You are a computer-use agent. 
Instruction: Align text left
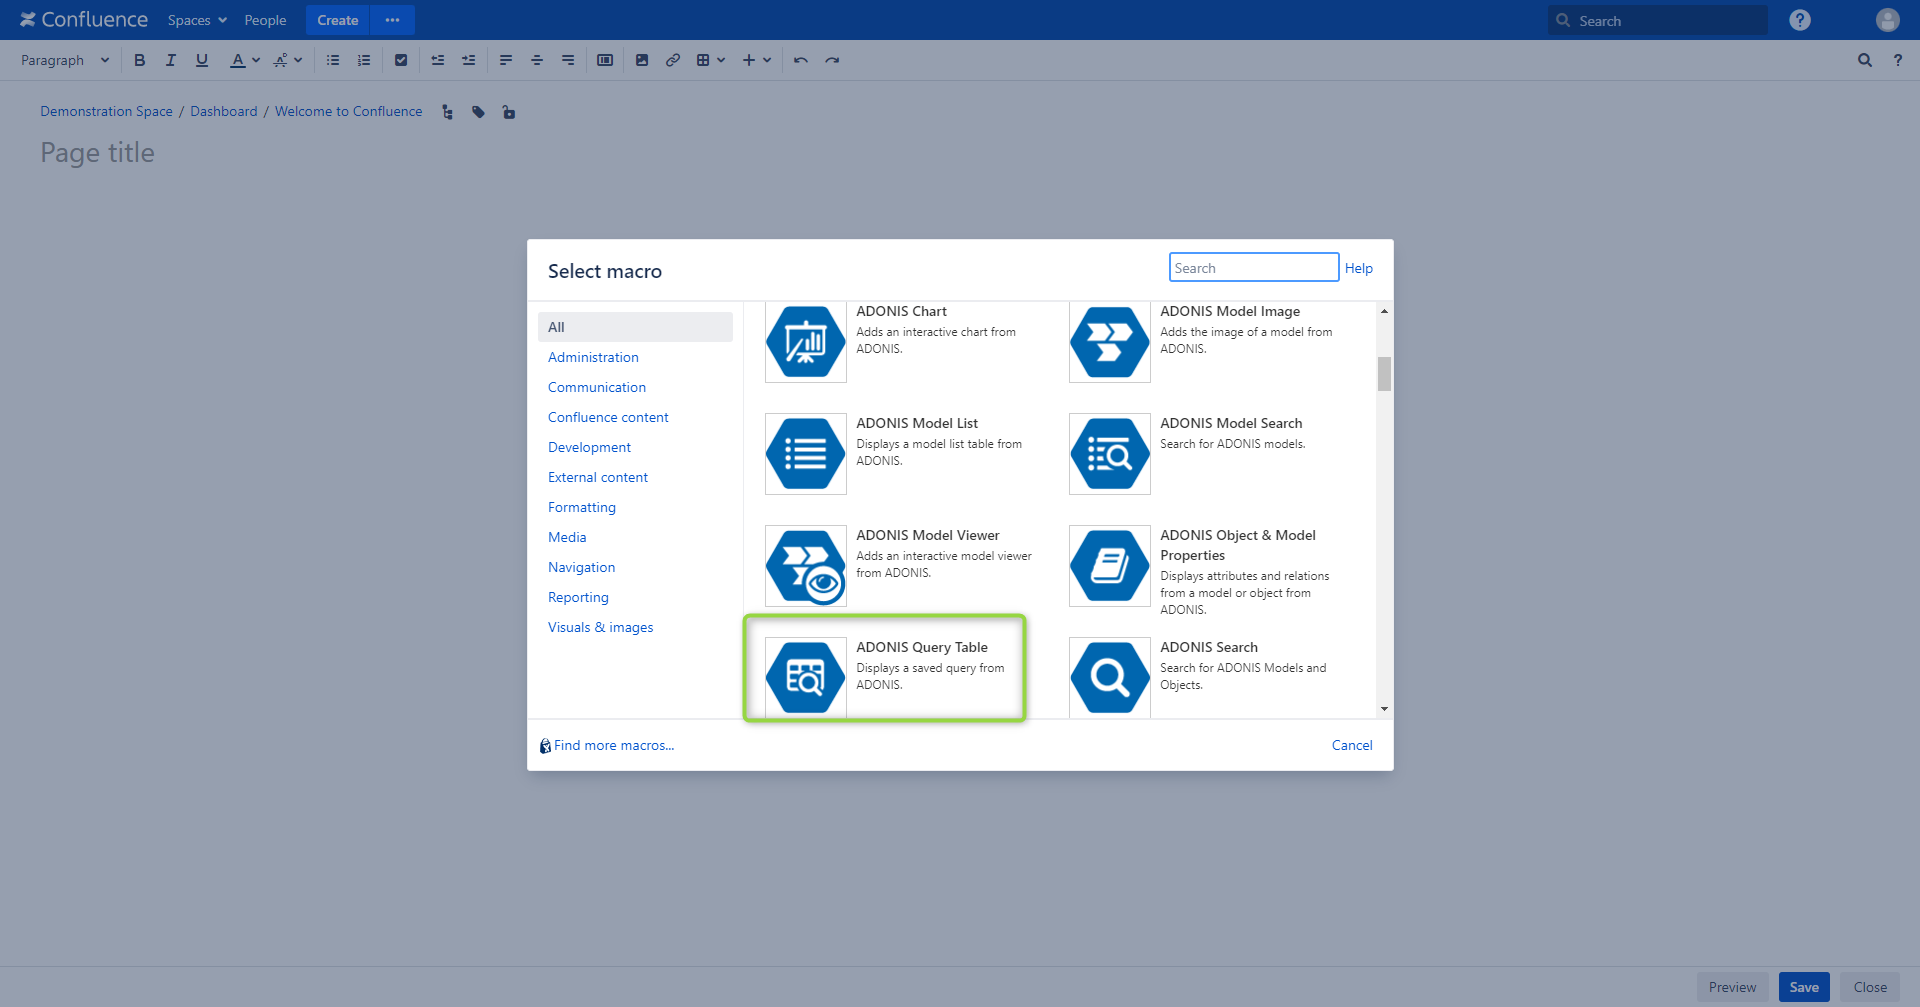506,60
